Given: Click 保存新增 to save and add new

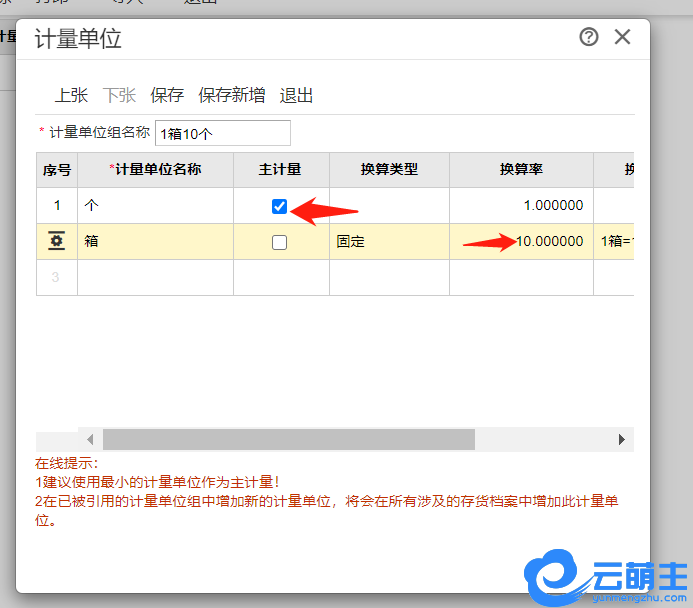Looking at the screenshot, I should click(x=232, y=95).
